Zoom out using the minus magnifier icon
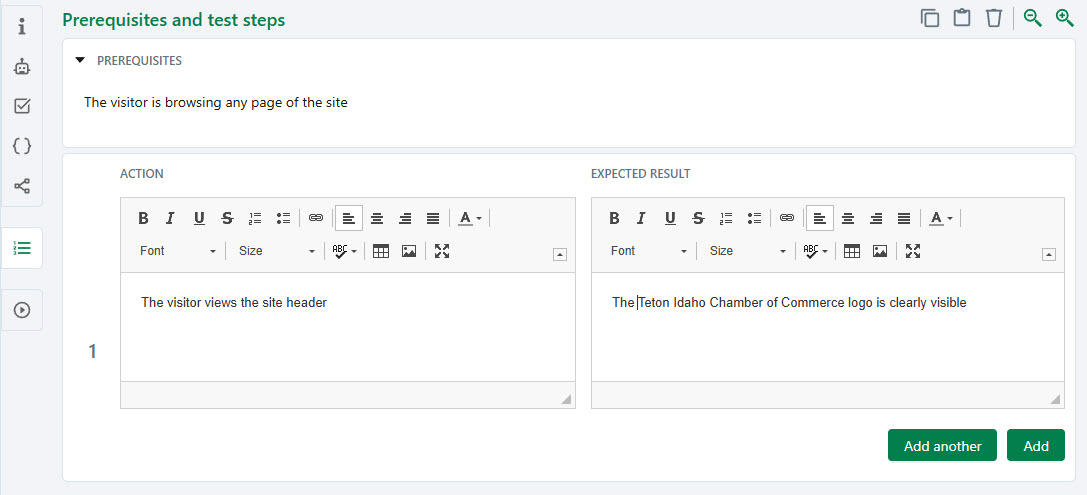This screenshot has height=495, width=1087. point(1033,18)
